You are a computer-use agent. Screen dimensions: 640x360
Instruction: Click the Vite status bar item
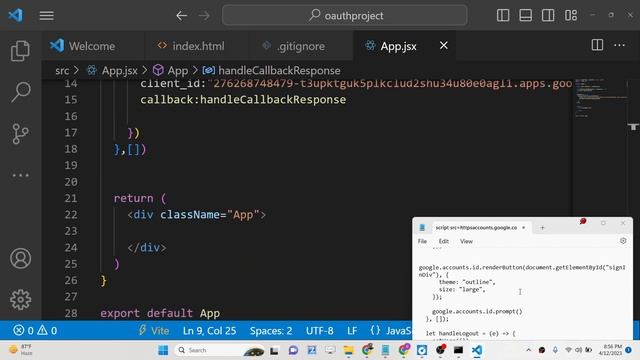tap(154, 330)
